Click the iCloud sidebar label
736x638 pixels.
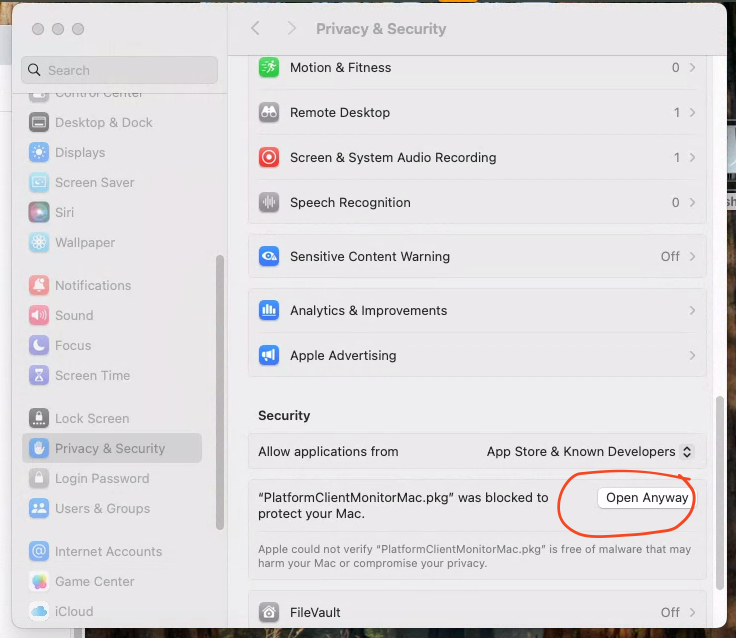pos(74,611)
